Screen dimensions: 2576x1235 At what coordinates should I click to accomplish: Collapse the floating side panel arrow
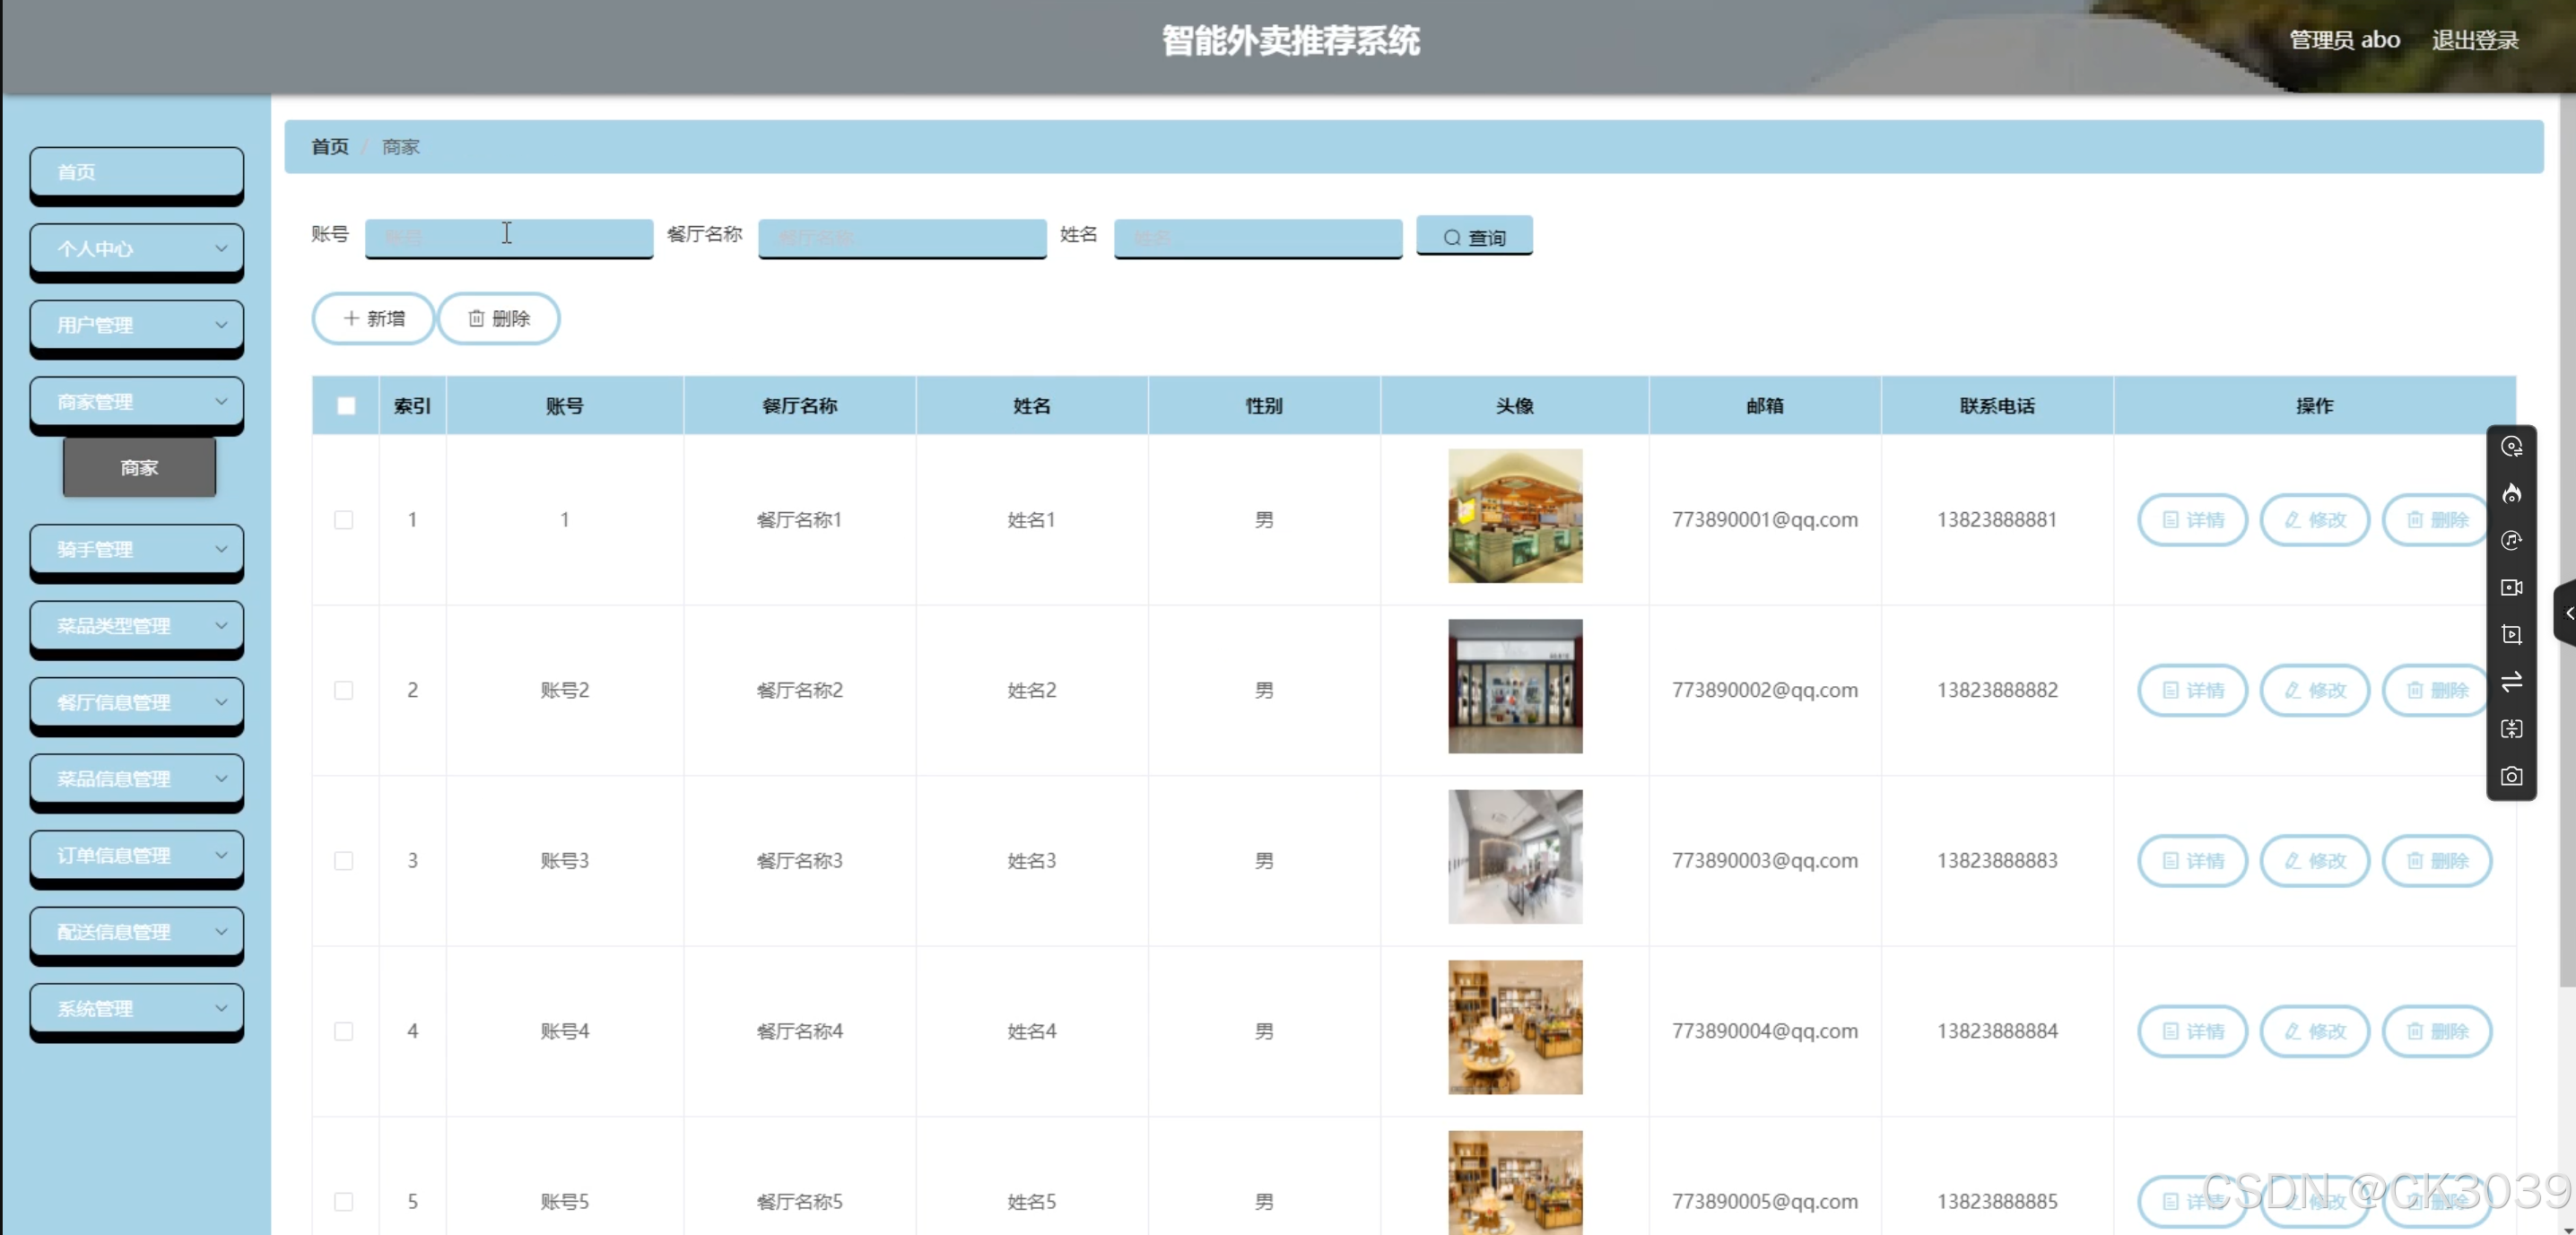(x=2567, y=613)
